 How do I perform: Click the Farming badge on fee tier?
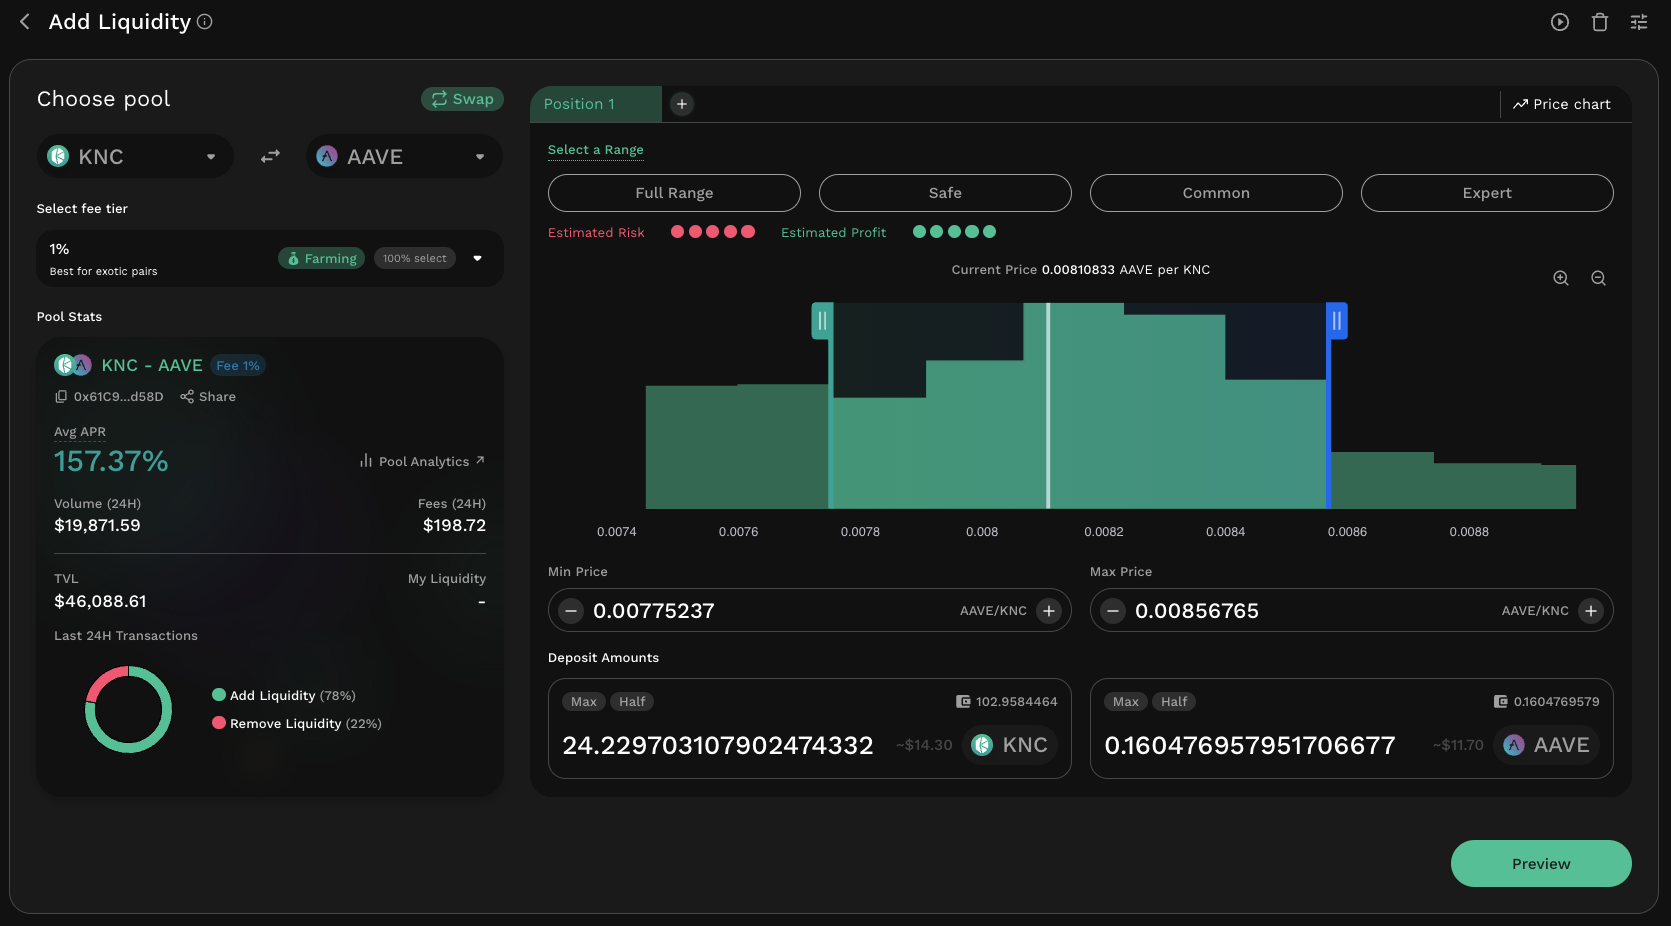pyautogui.click(x=322, y=259)
